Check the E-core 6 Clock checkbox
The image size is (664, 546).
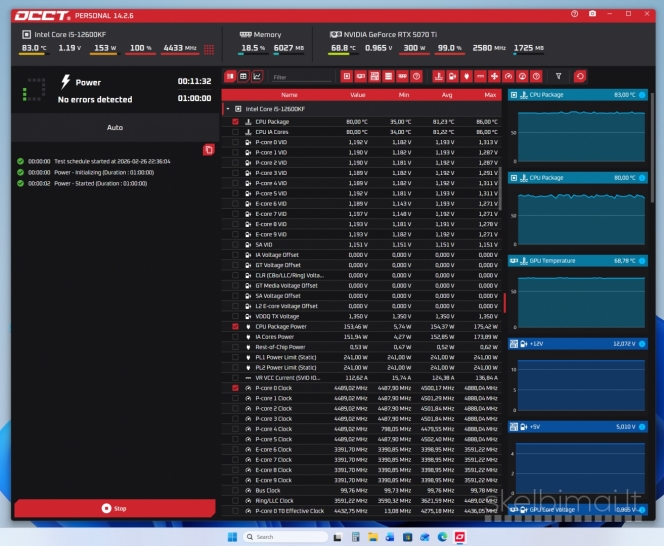pos(235,449)
